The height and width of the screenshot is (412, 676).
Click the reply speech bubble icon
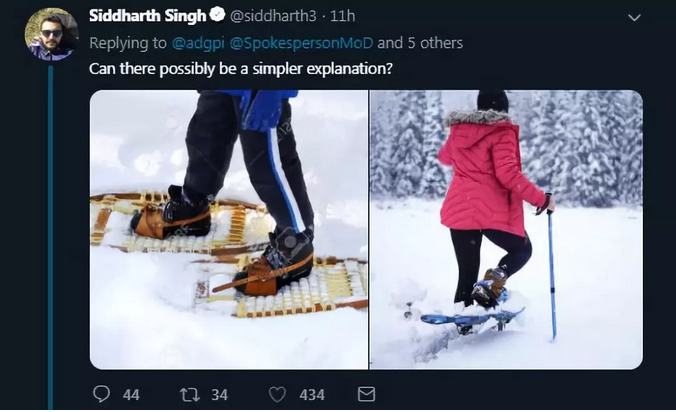101,394
